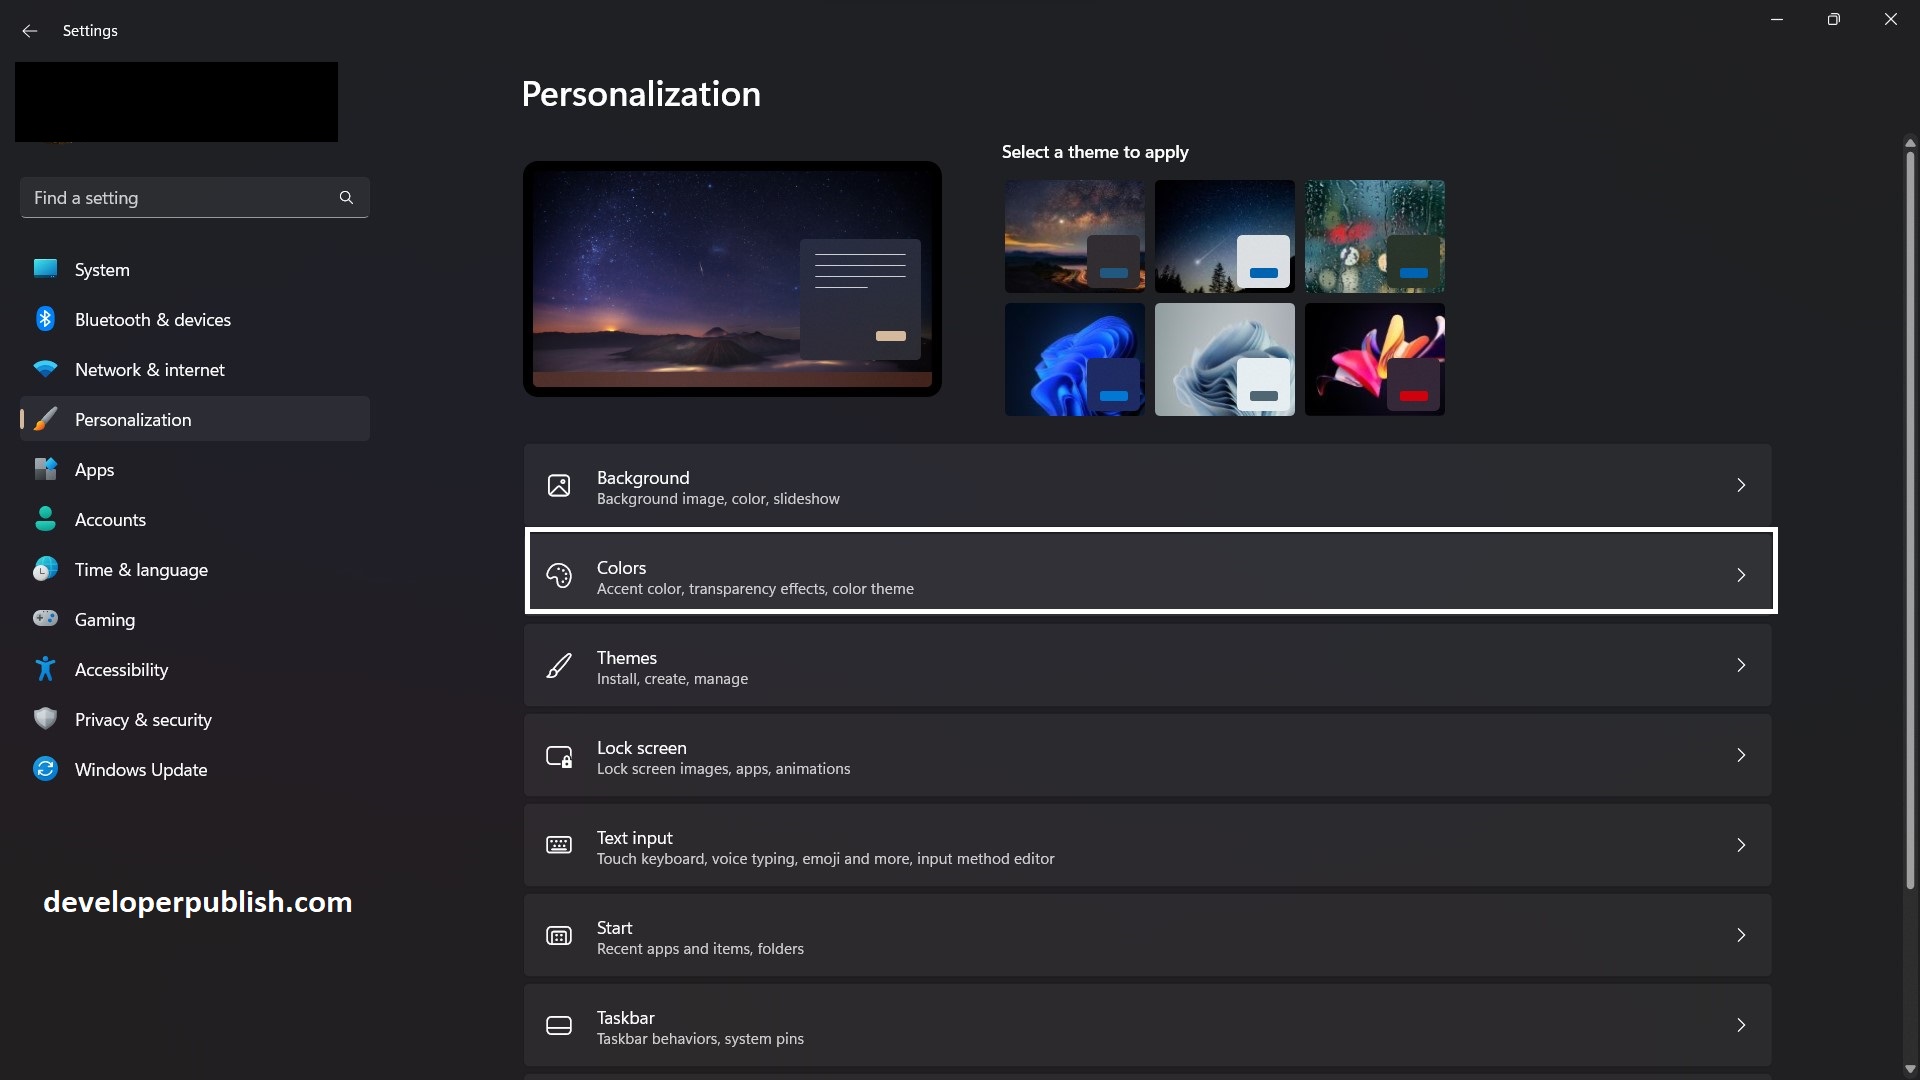
Task: Click the Accessibility icon in sidebar
Action: click(45, 668)
